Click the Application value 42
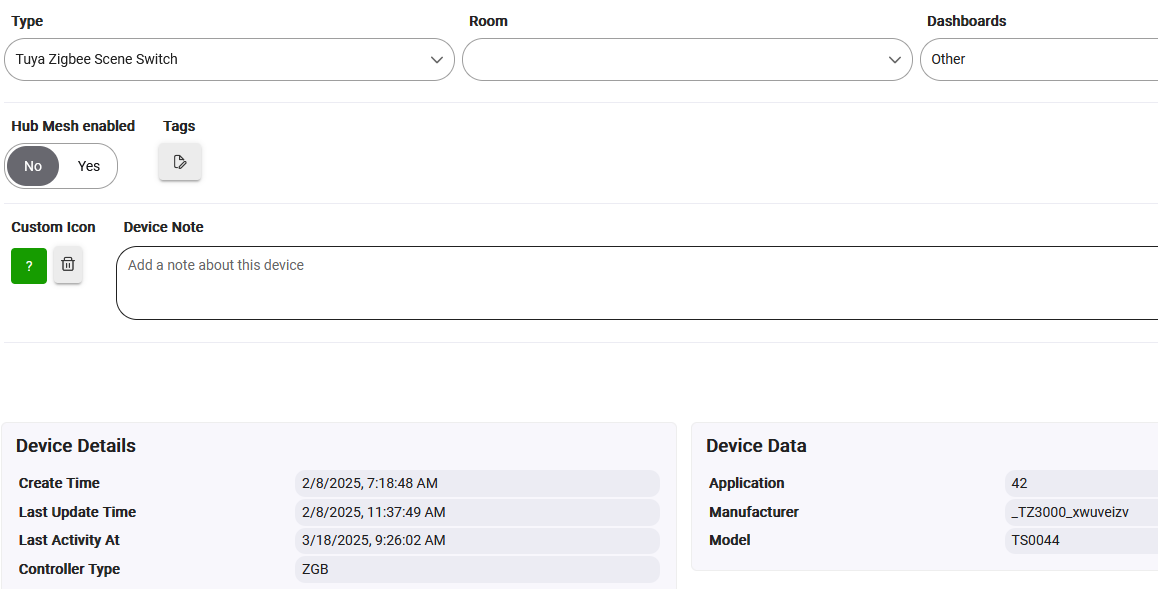This screenshot has height=589, width=1158. [1081, 483]
